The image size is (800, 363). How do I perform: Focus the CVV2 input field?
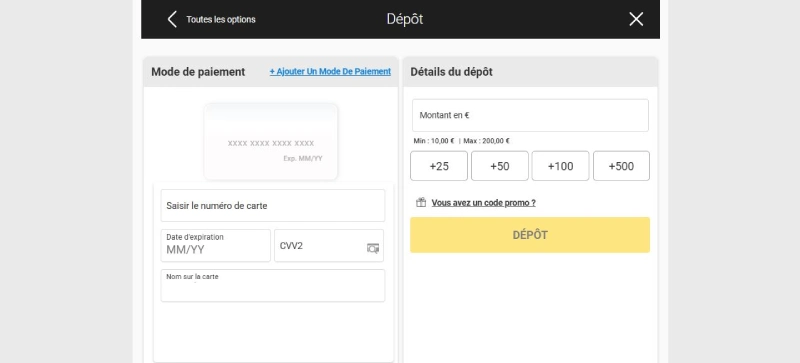pyautogui.click(x=329, y=246)
